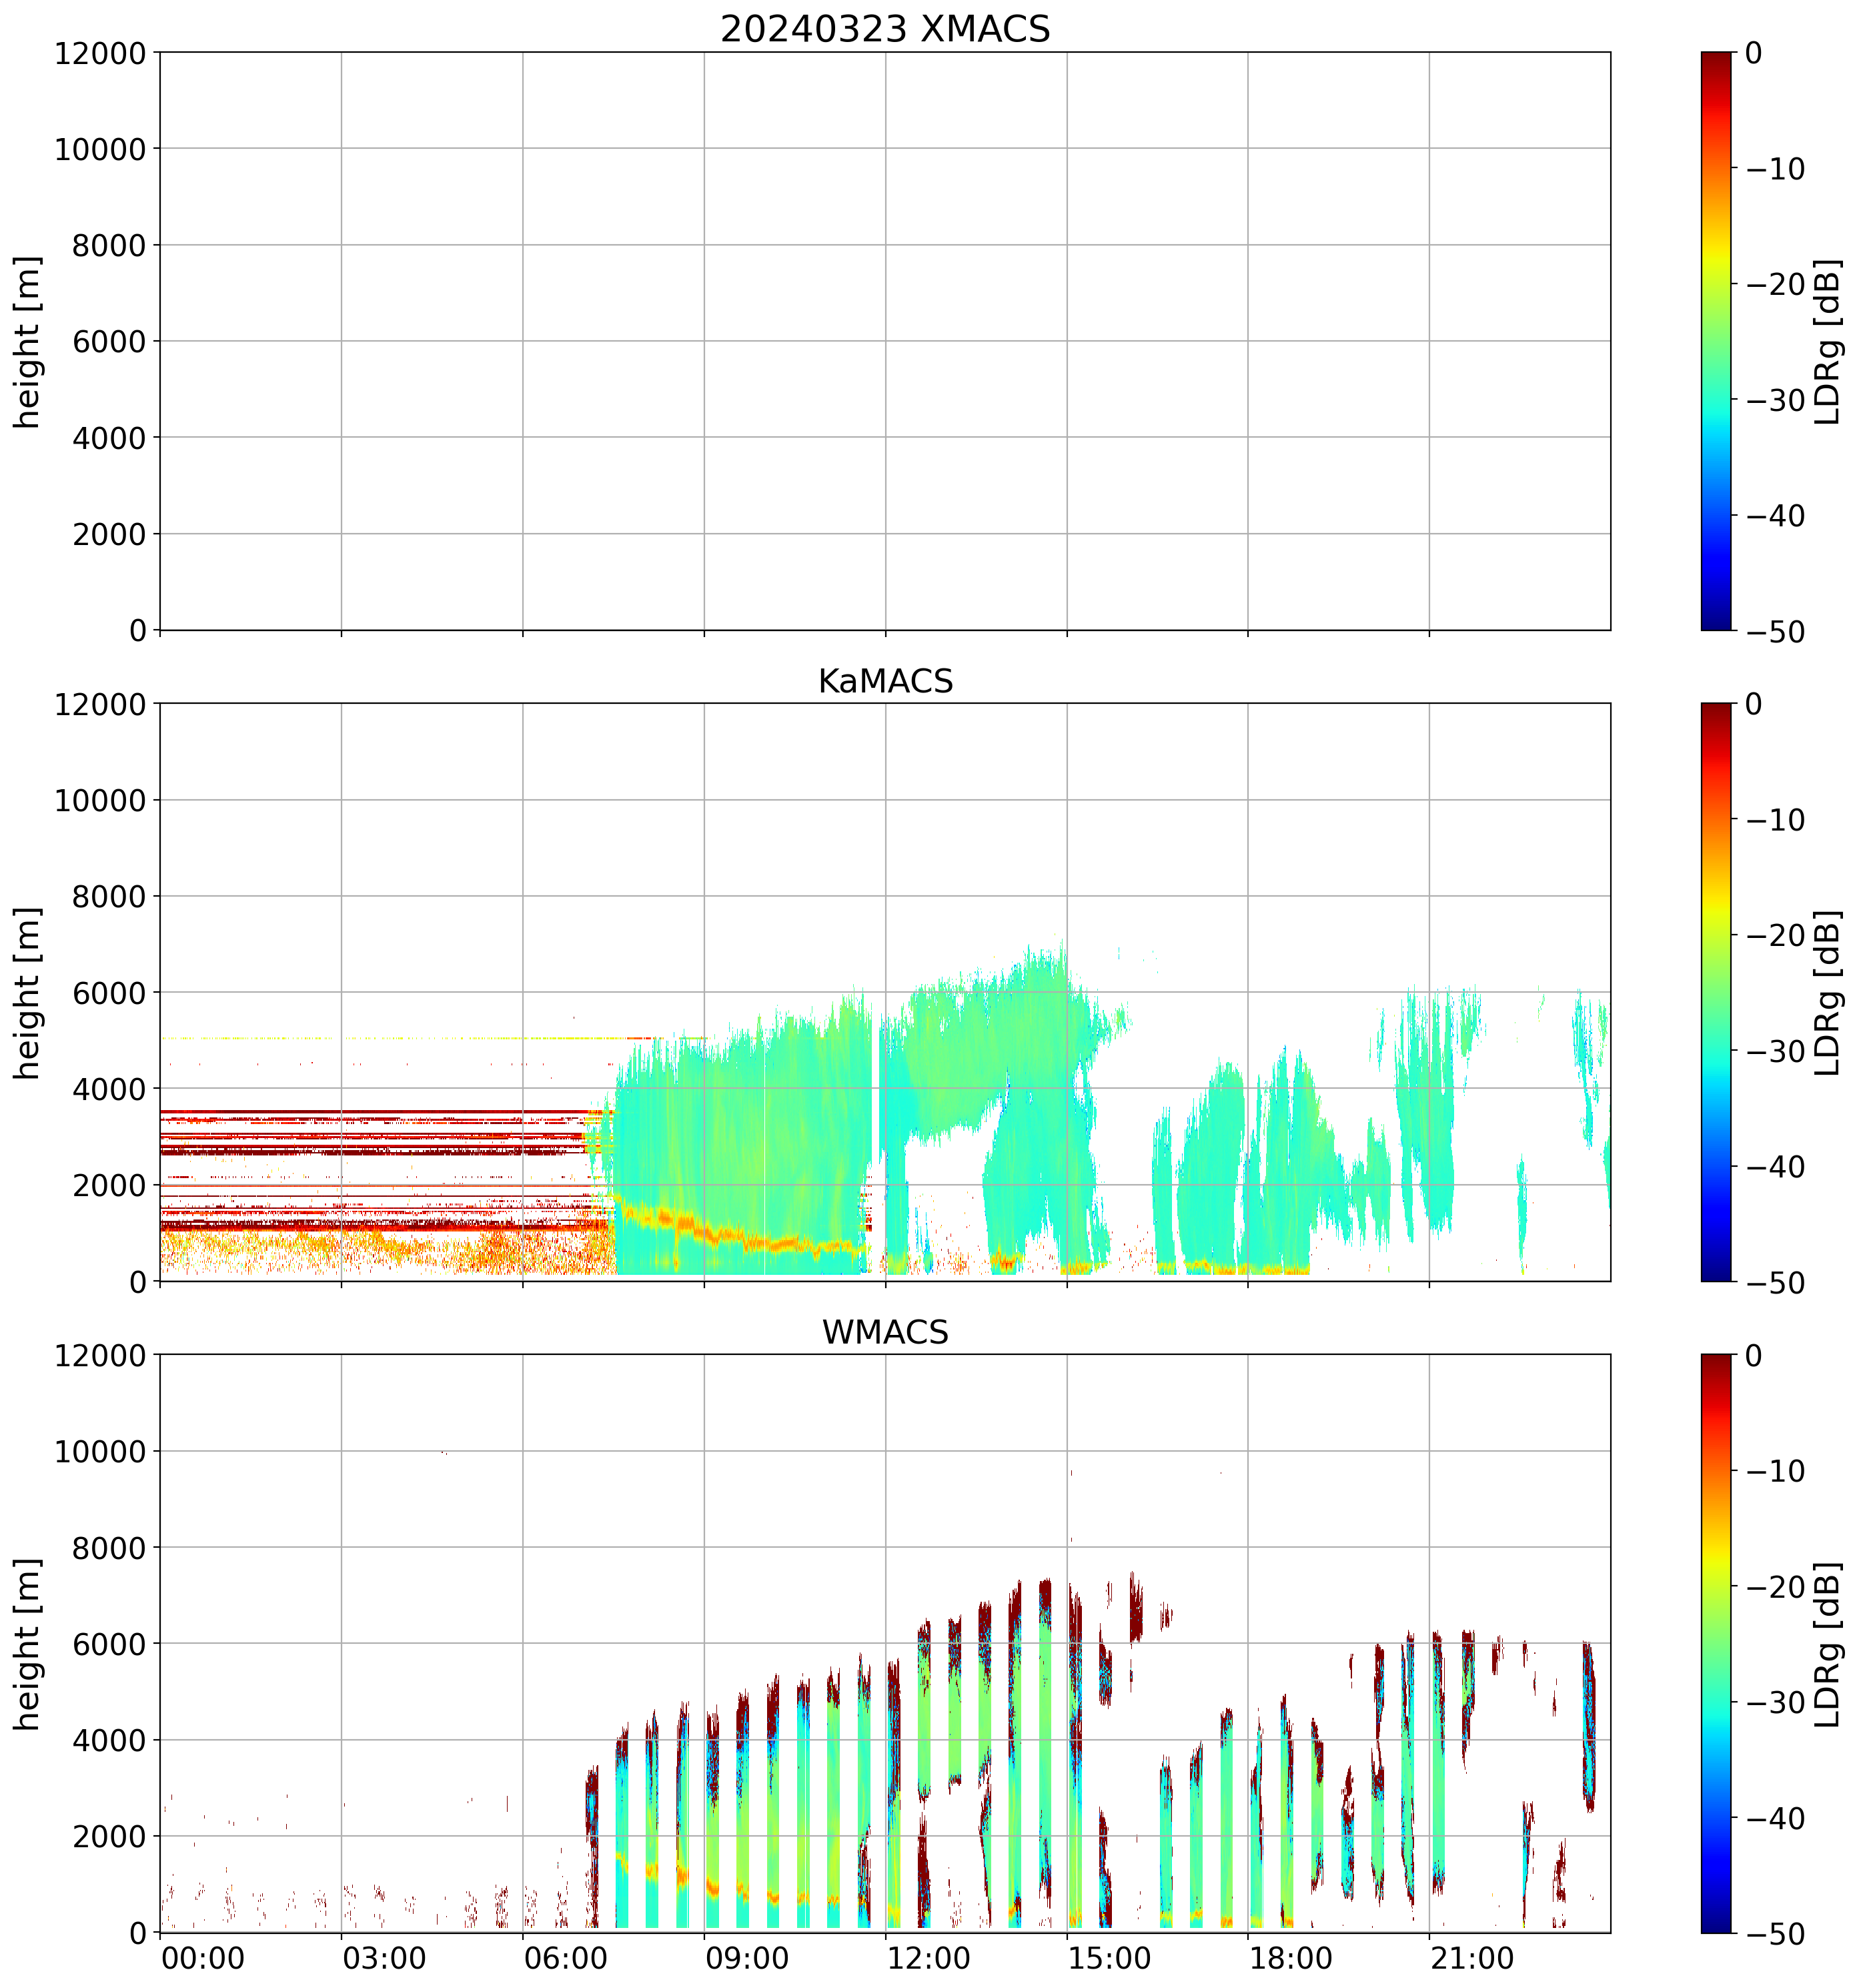The image size is (1859, 1988).
Task: Click the -30 tick on top colorbar
Action: point(1775,400)
